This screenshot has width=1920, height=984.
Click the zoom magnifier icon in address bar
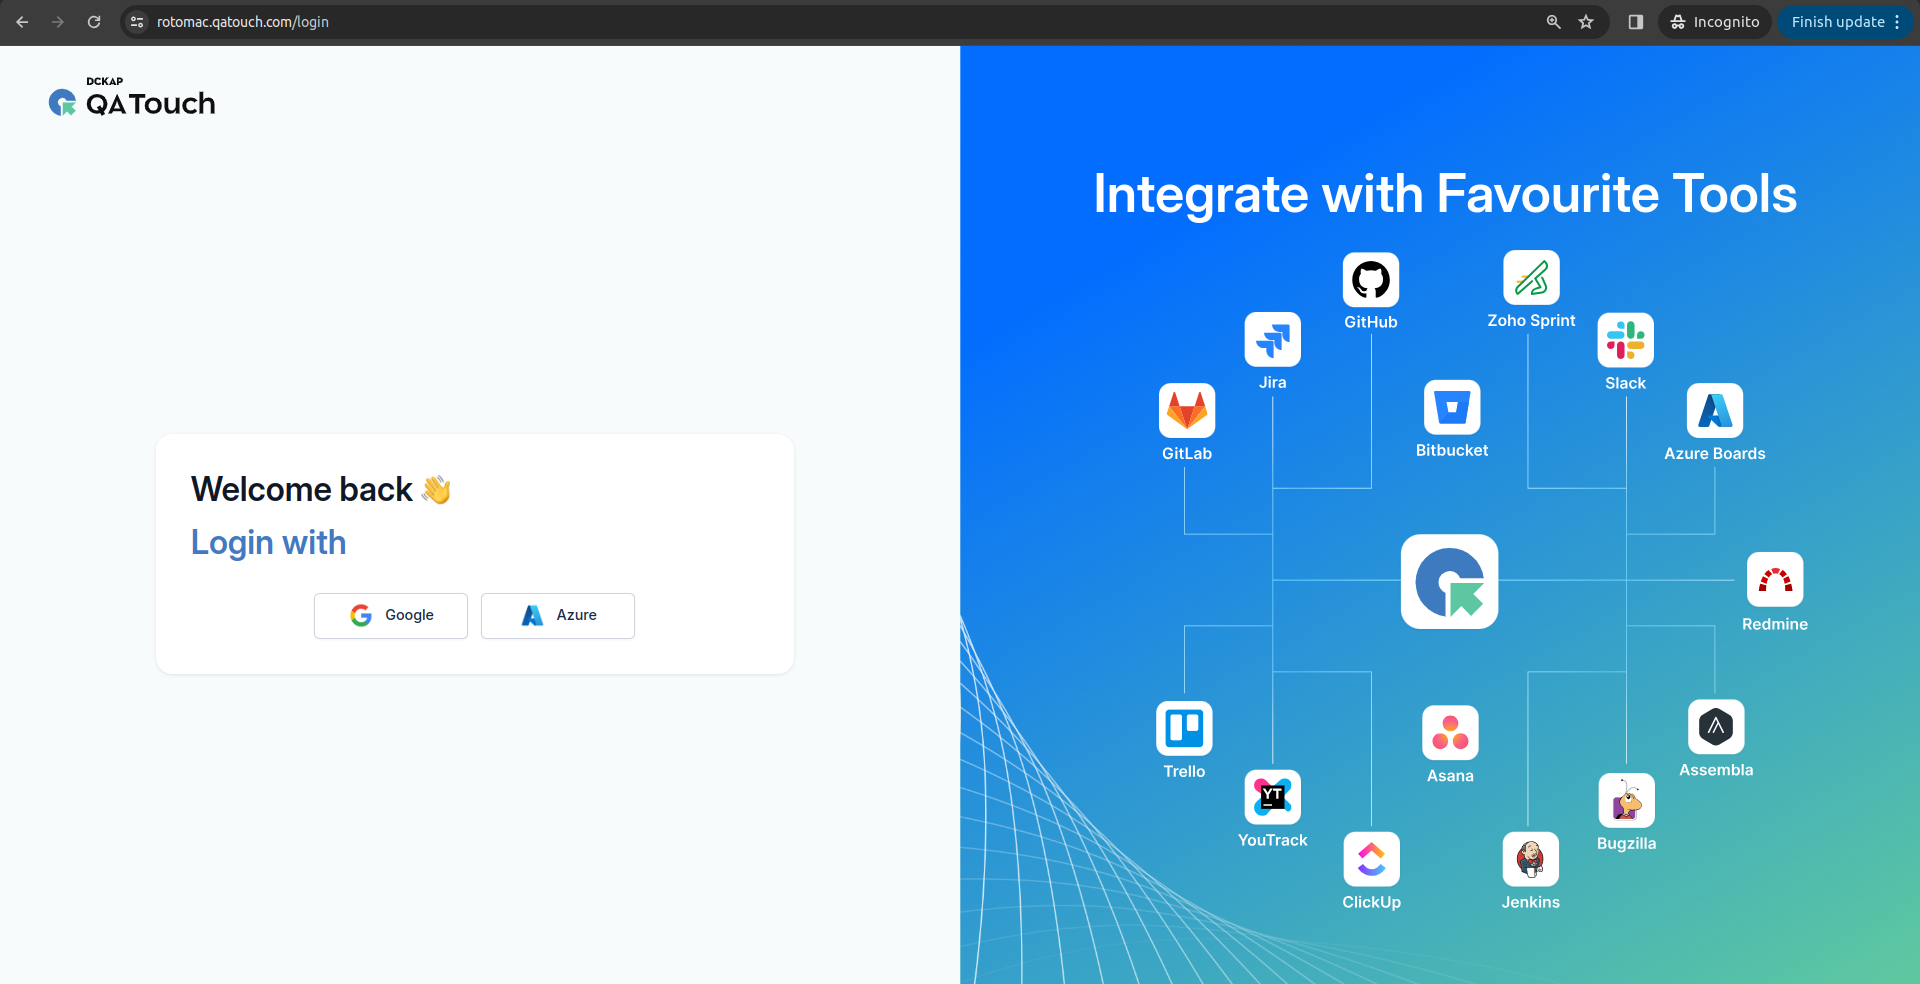1554,22
